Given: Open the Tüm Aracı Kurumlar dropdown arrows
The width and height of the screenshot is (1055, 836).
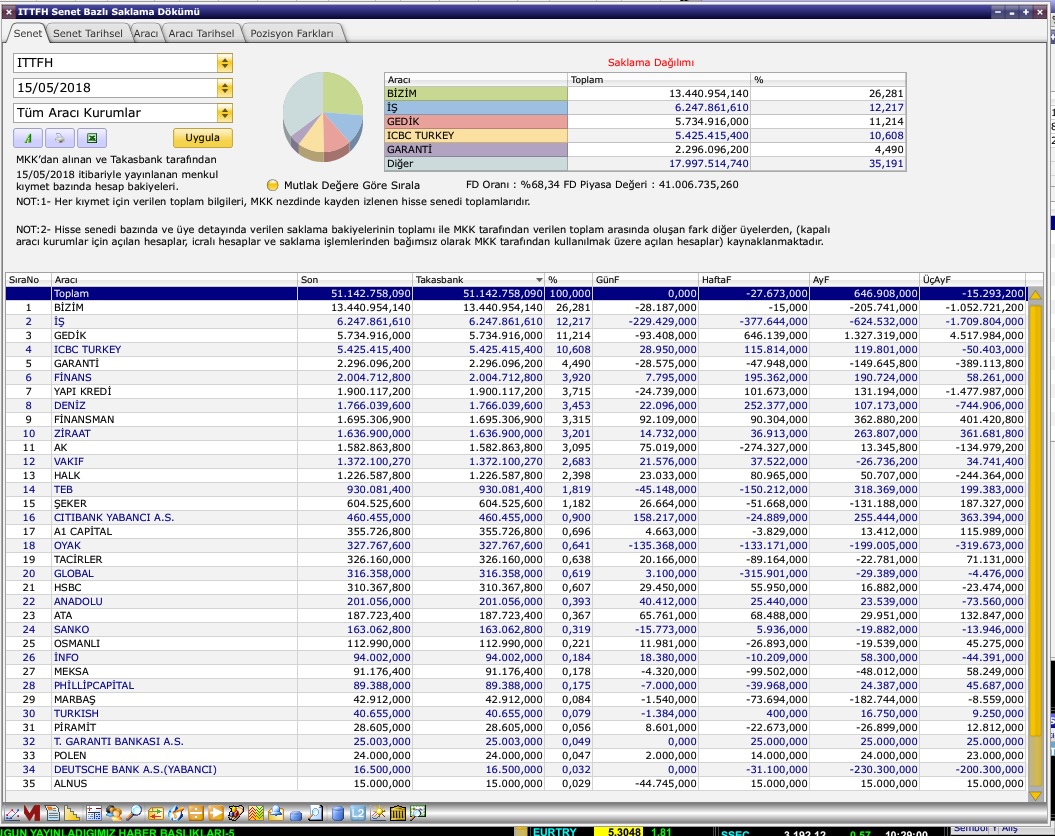Looking at the screenshot, I should click(x=225, y=113).
